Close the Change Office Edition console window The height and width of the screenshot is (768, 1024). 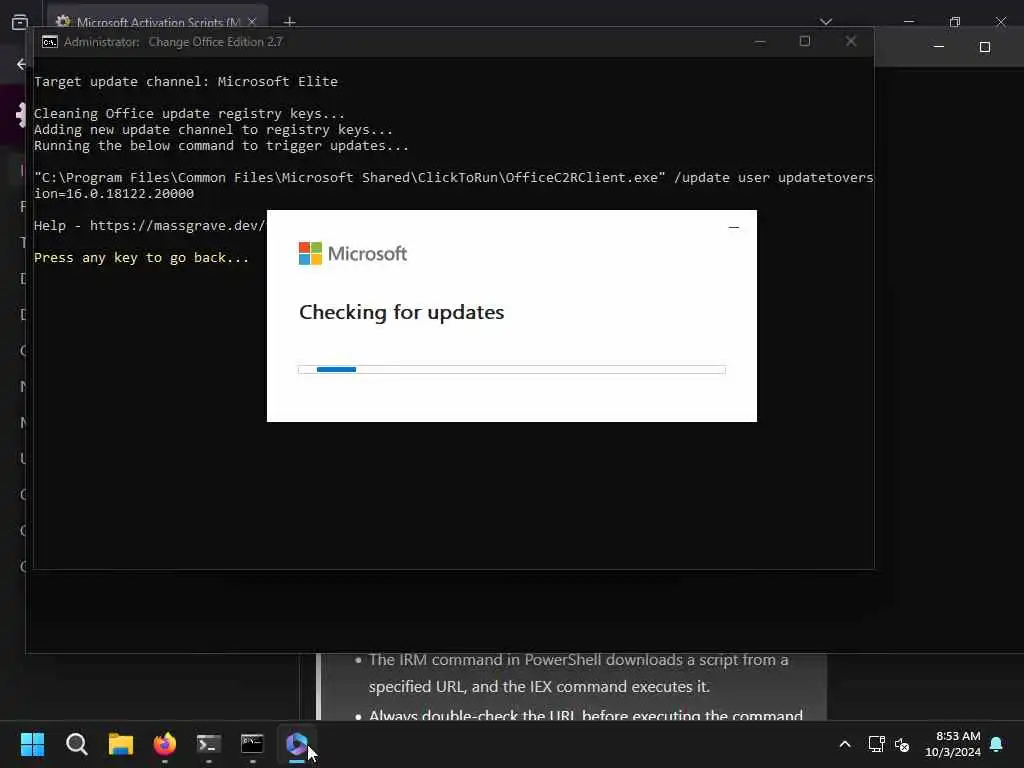(850, 41)
